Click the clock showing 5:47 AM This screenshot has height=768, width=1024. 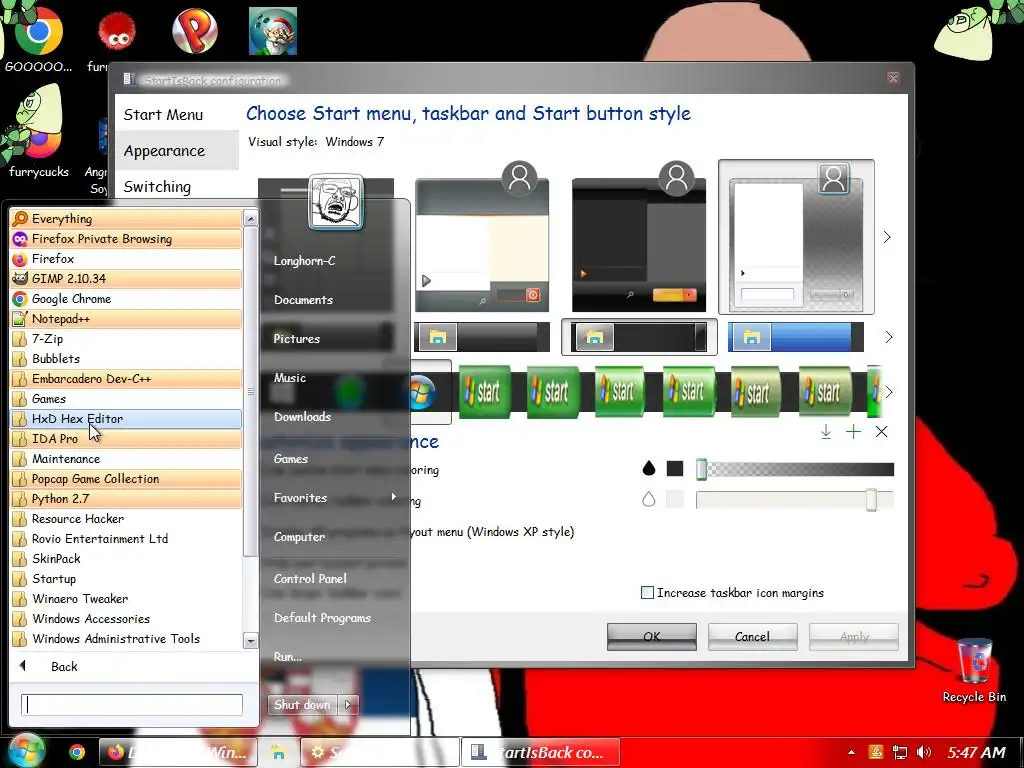click(976, 753)
